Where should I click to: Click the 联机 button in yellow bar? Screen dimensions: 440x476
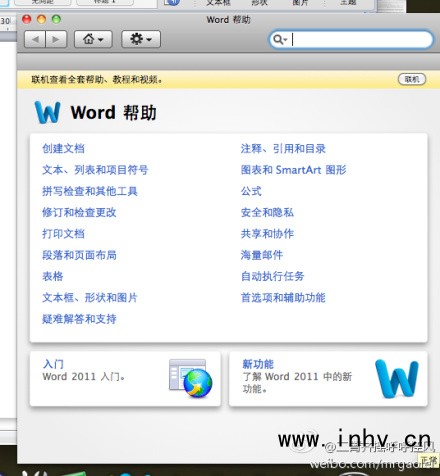pyautogui.click(x=412, y=79)
